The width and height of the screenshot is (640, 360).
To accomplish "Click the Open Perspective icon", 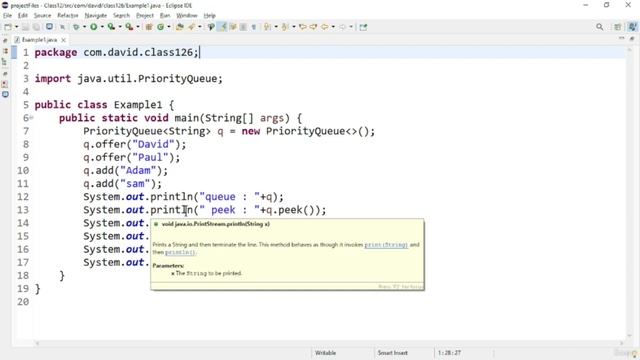I will click(618, 27).
